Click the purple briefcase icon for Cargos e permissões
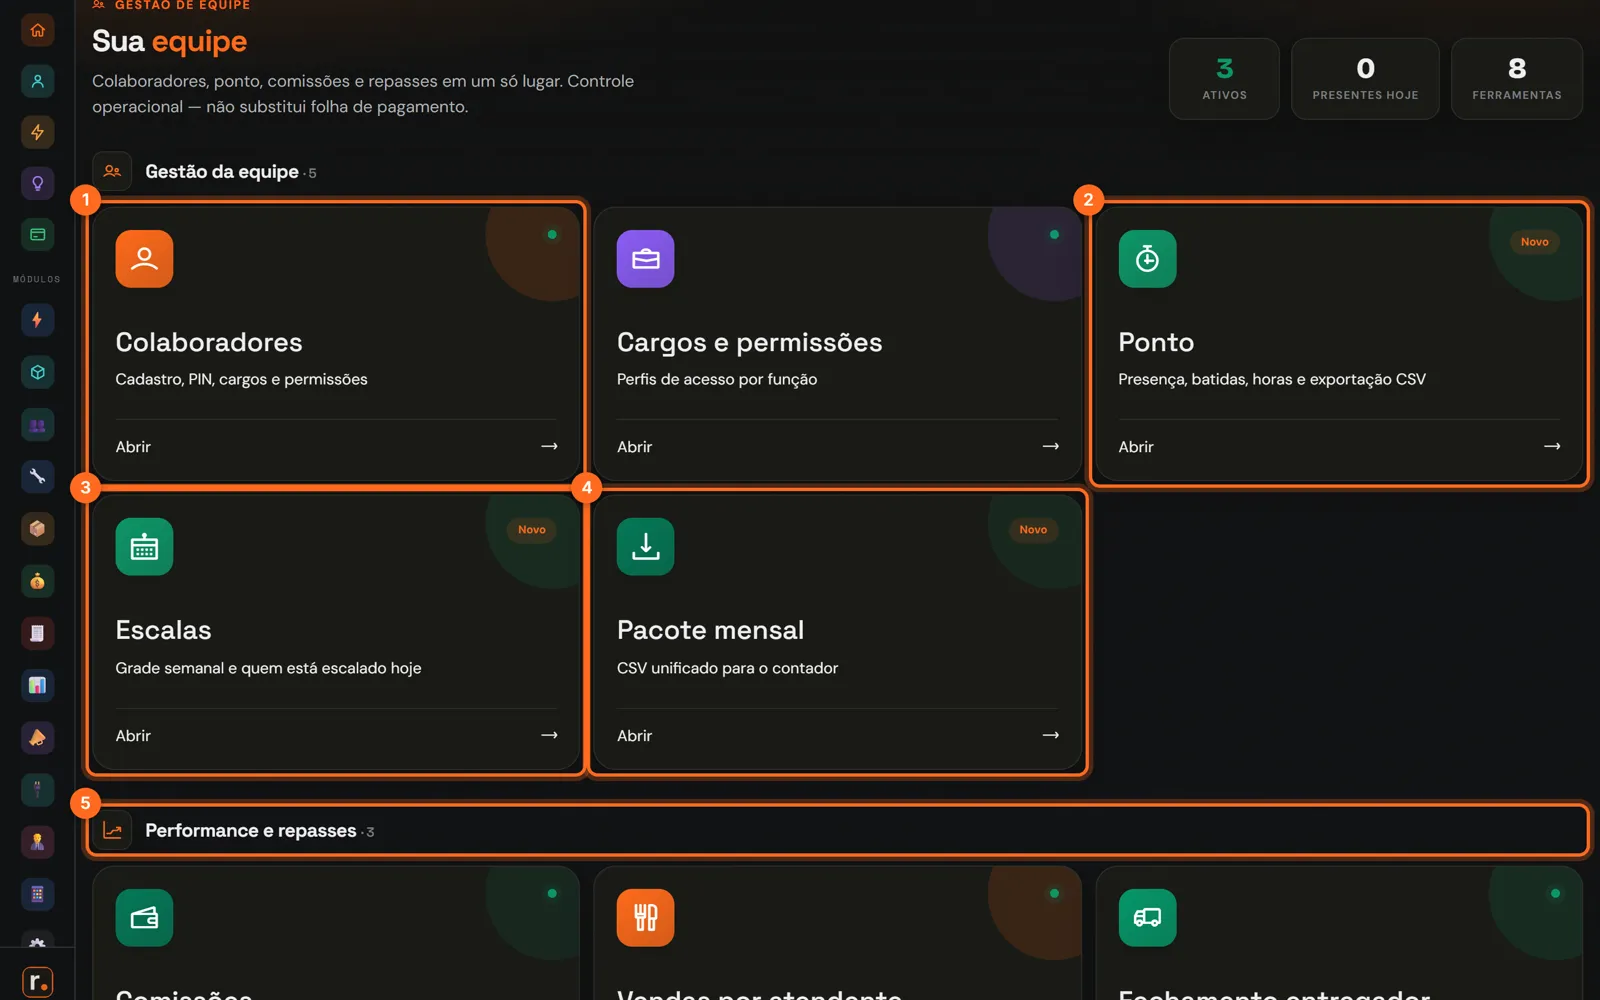Screen dimensions: 1600x1000 point(646,259)
